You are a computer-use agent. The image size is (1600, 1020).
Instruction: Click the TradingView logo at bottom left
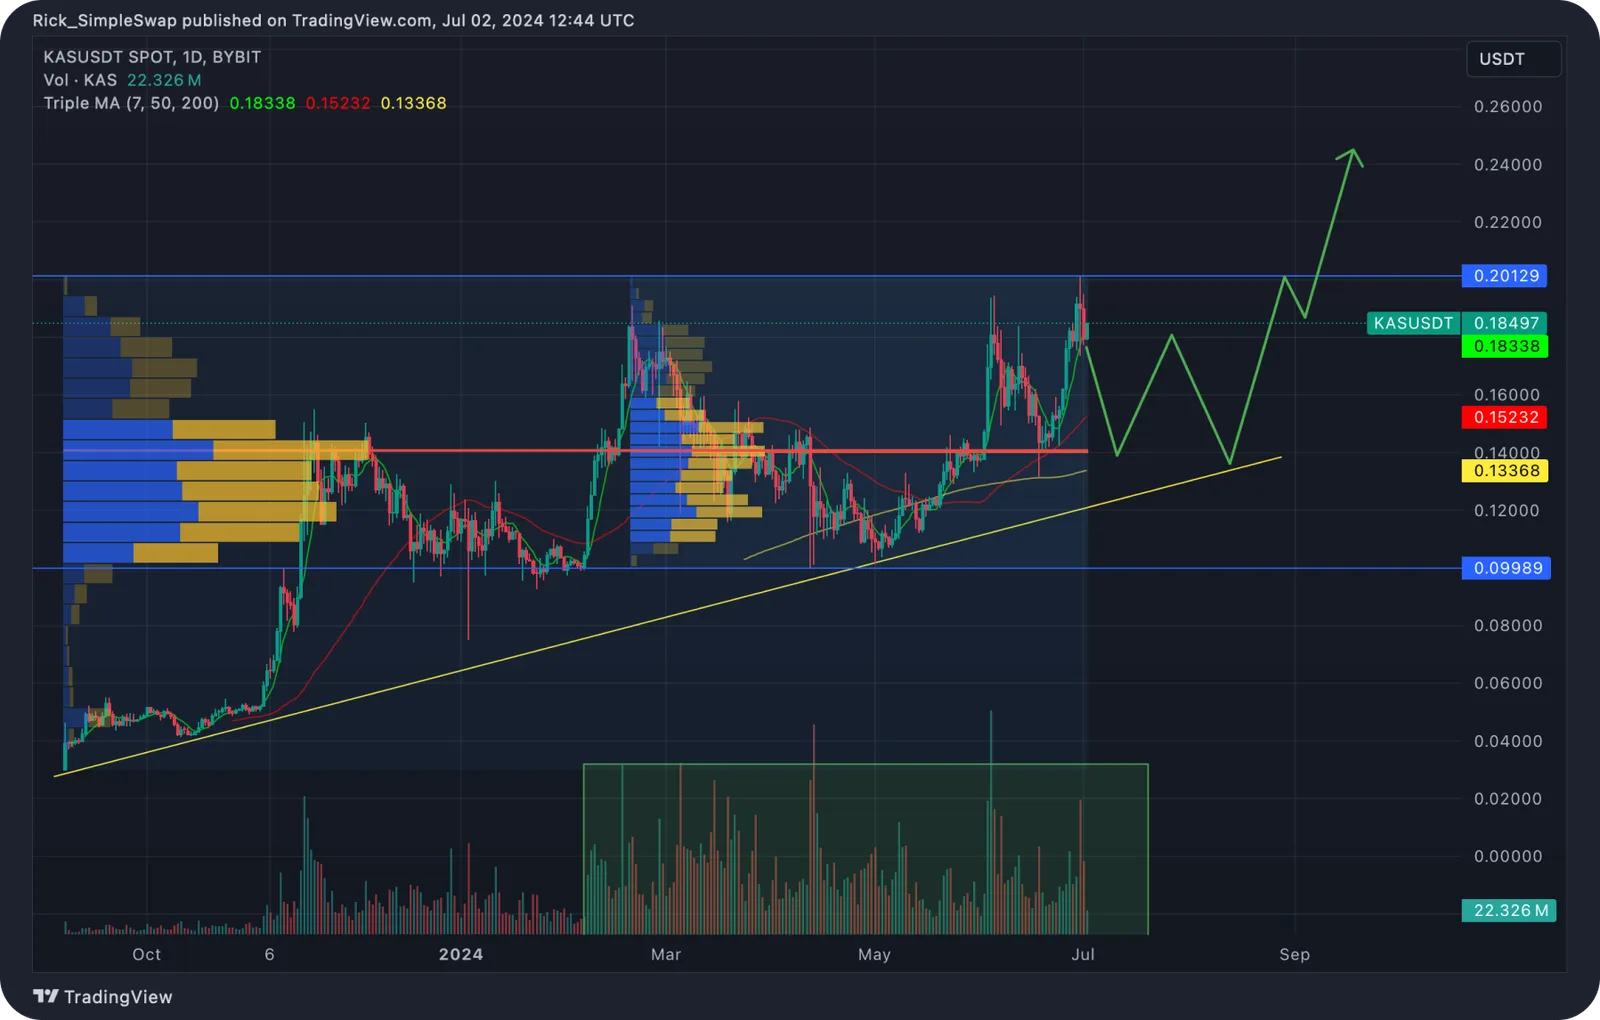[x=102, y=997]
